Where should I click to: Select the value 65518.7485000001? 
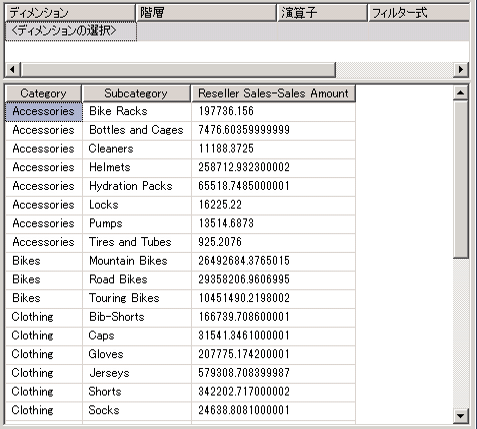[274, 186]
